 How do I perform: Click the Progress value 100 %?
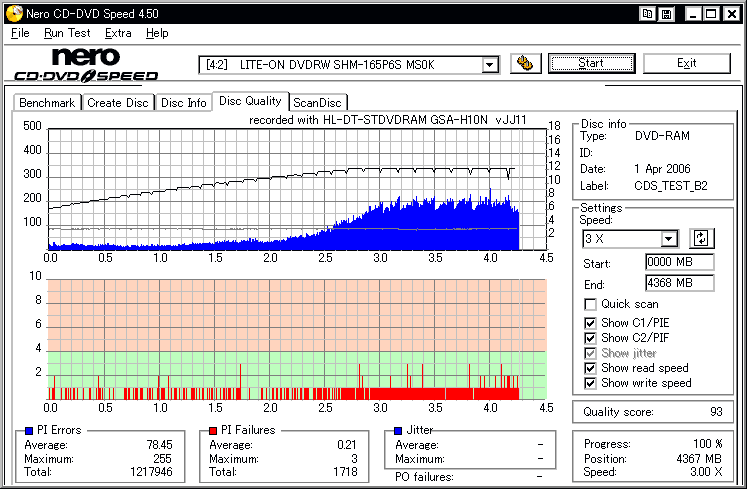(x=707, y=444)
